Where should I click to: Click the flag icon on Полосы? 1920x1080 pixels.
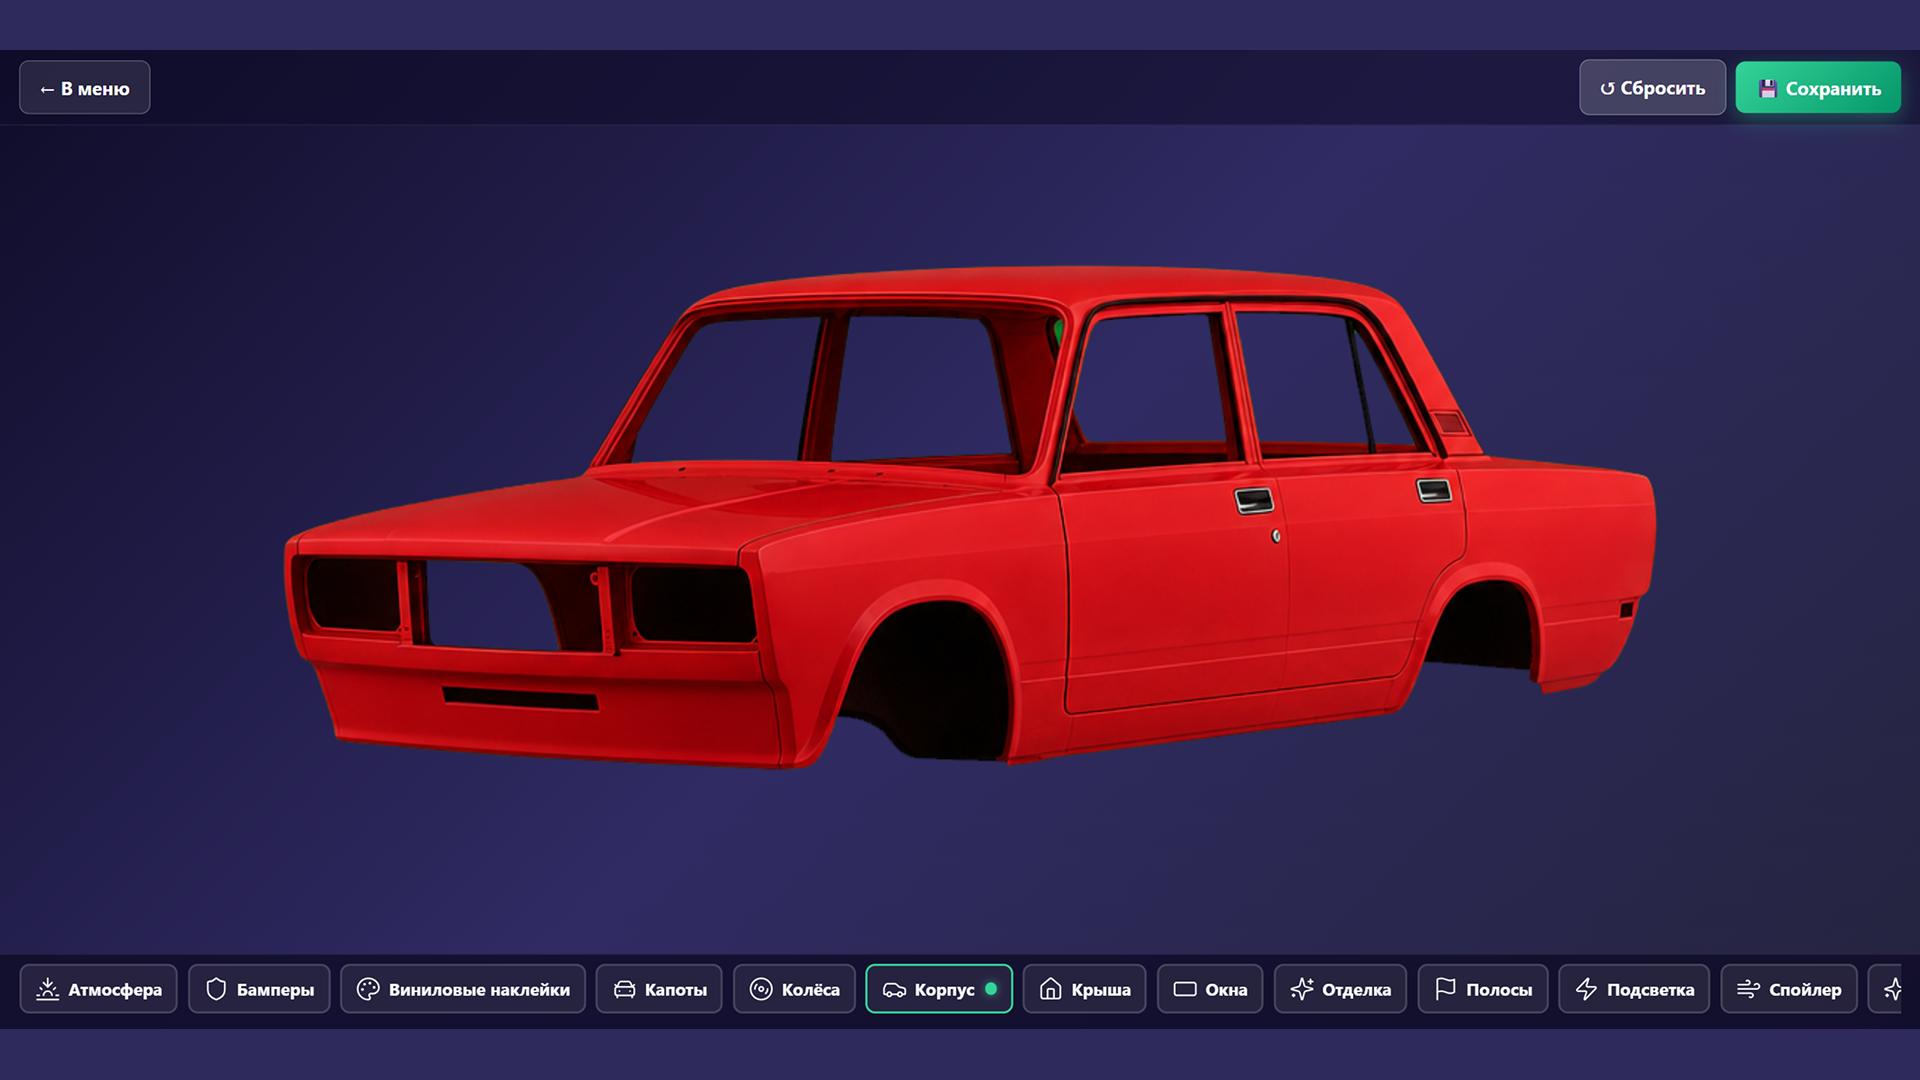pyautogui.click(x=1446, y=989)
